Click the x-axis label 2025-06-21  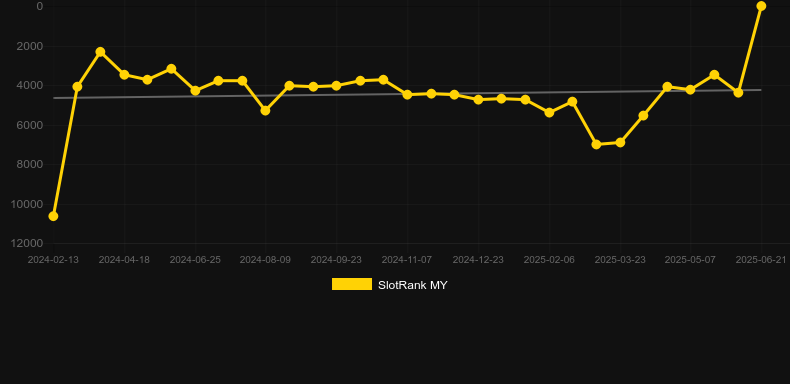click(761, 260)
